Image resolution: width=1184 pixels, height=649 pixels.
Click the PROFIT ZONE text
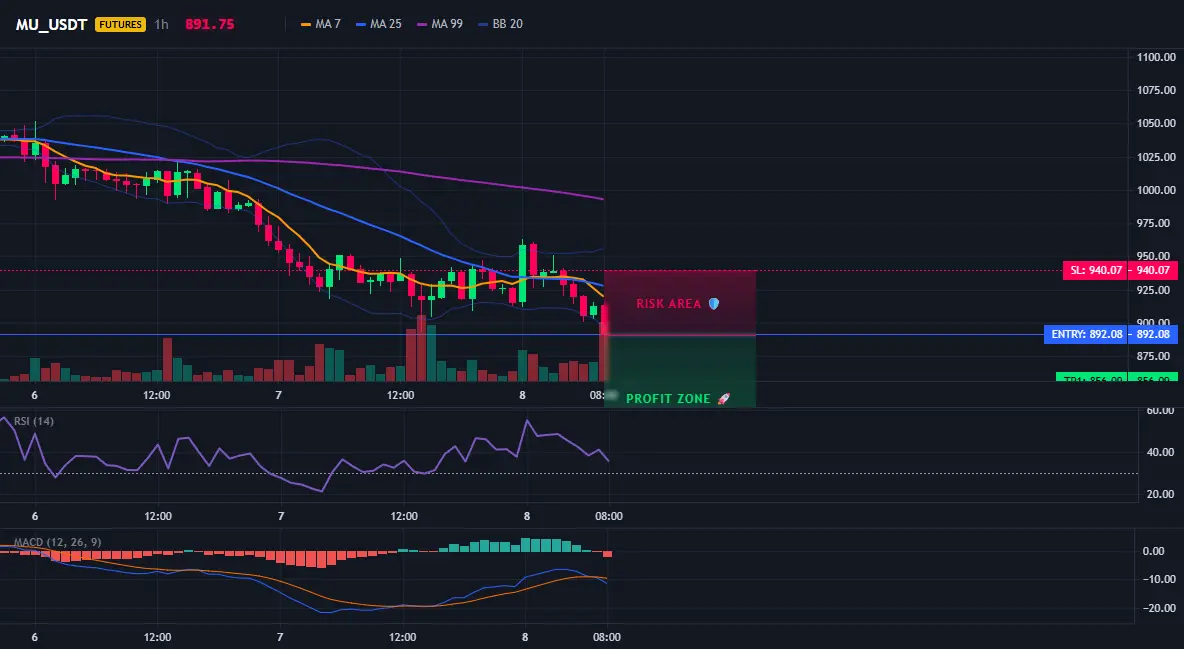668,398
